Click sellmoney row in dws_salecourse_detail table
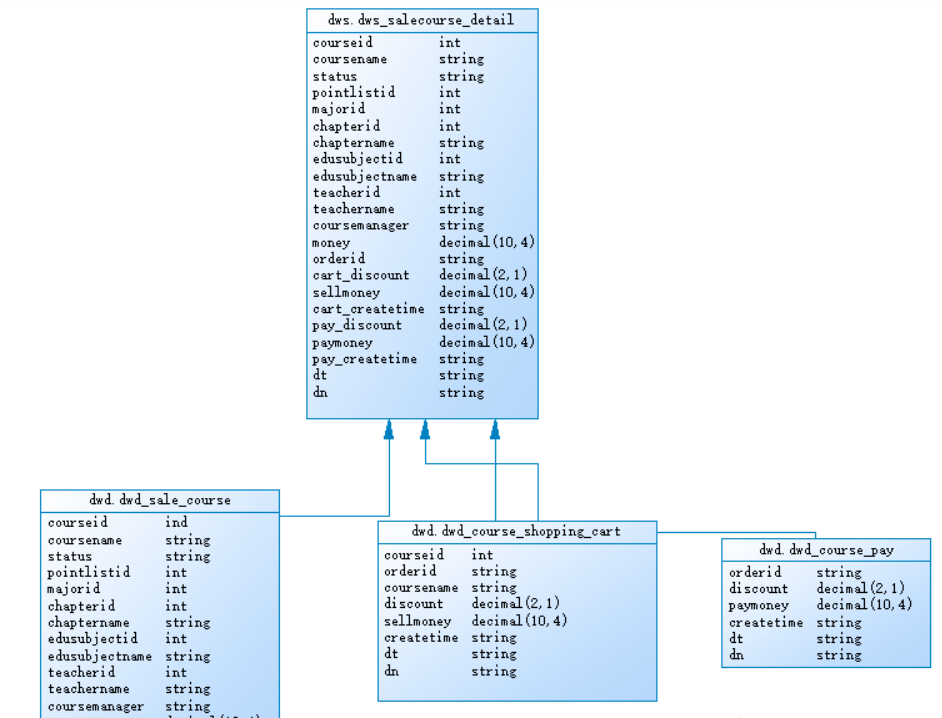The width and height of the screenshot is (942, 718). tap(422, 293)
